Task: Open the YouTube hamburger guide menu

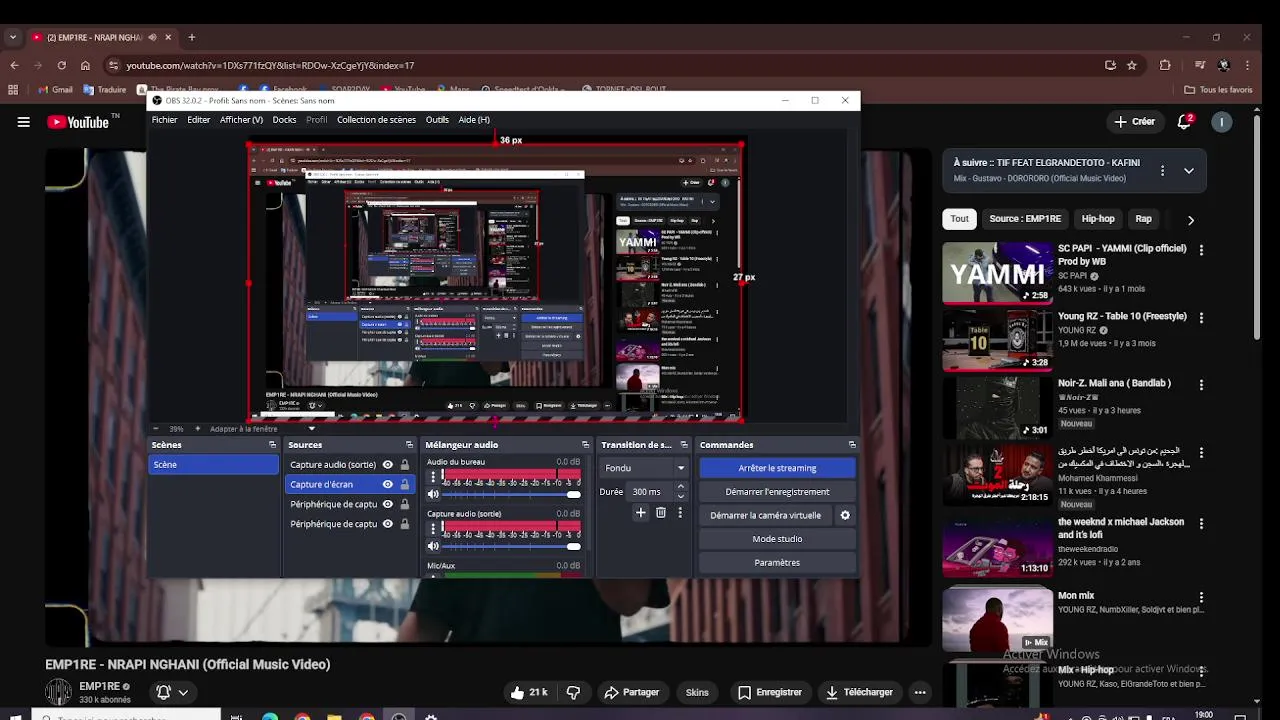Action: coord(23,122)
